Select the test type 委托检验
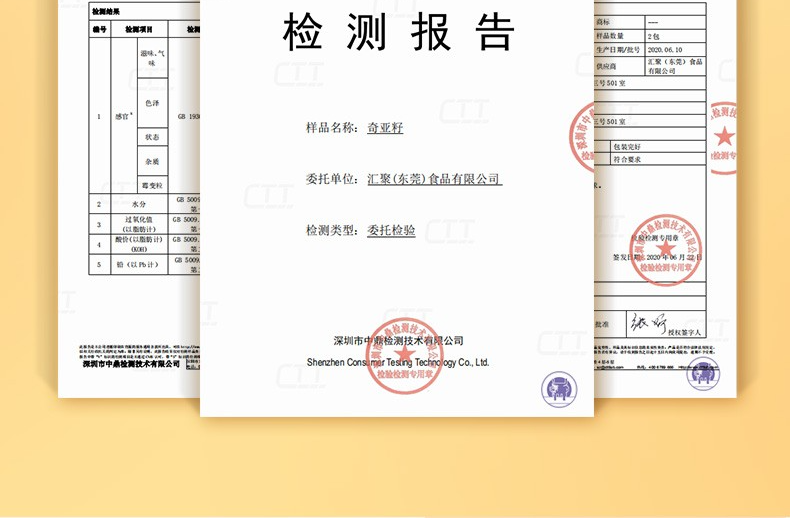The image size is (790, 518). [391, 230]
